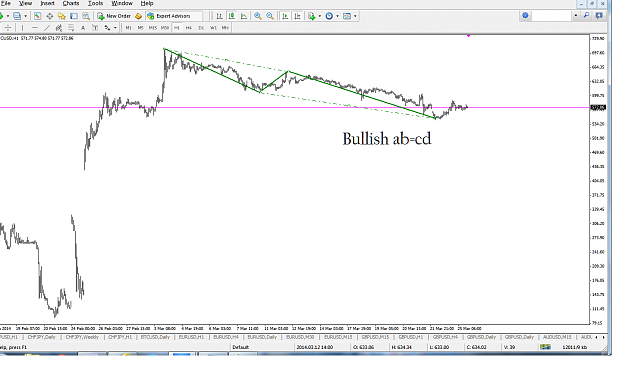Open the MetaEditor yellow book icon
This screenshot has width=625, height=371.
point(138,16)
